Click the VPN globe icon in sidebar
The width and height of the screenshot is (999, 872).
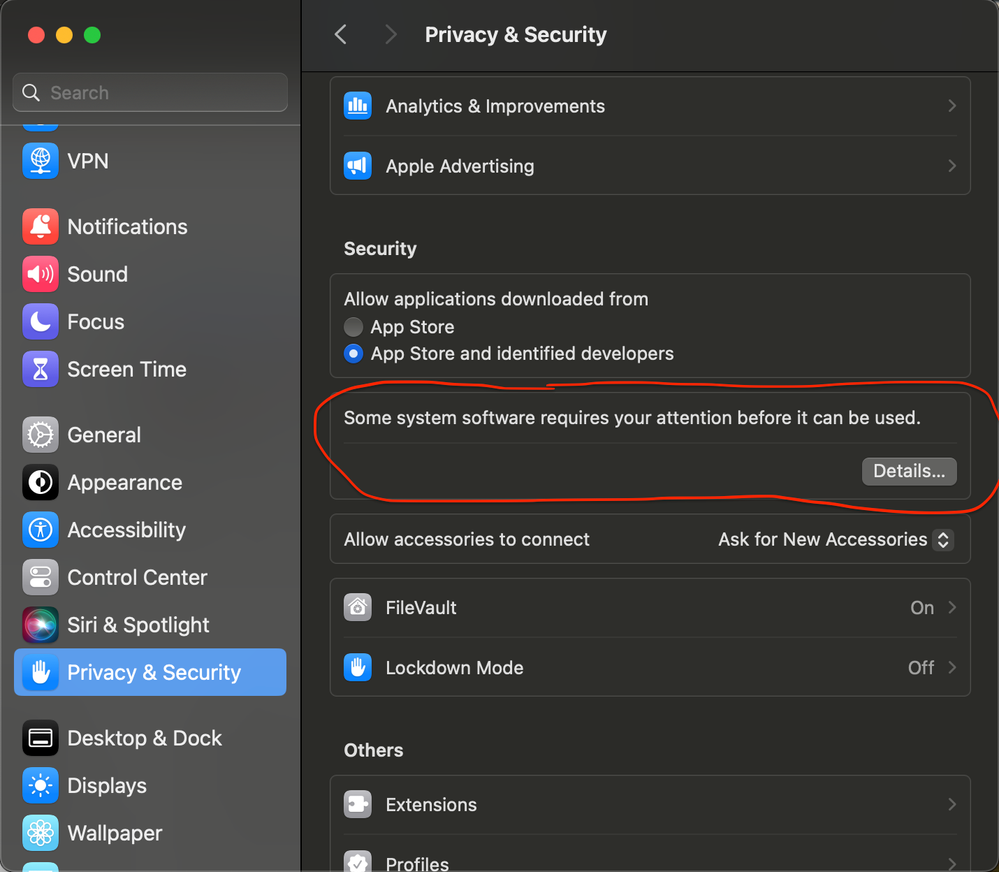(x=40, y=161)
